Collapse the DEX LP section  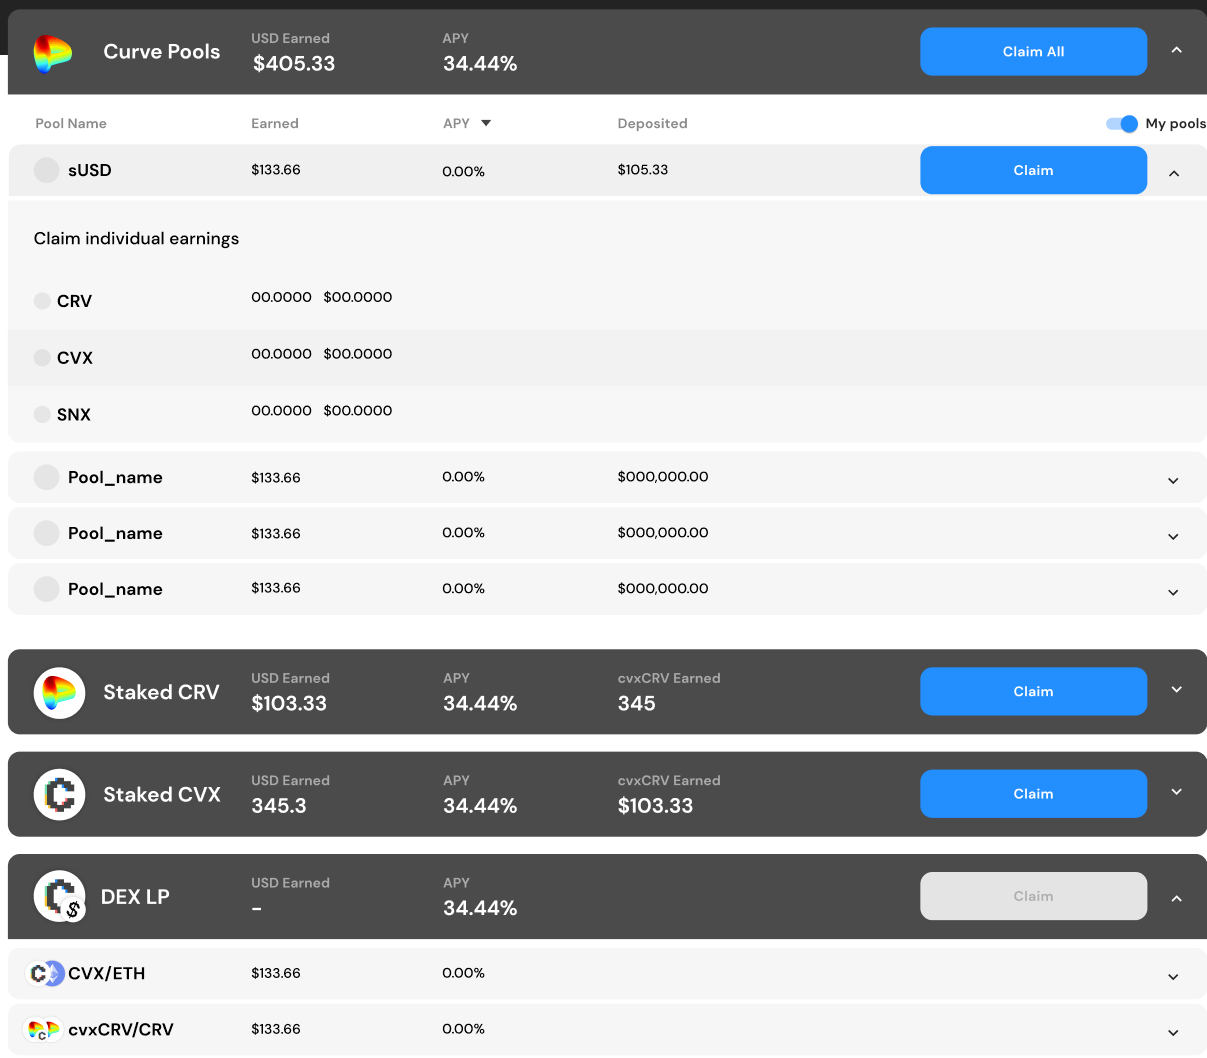[x=1176, y=898]
